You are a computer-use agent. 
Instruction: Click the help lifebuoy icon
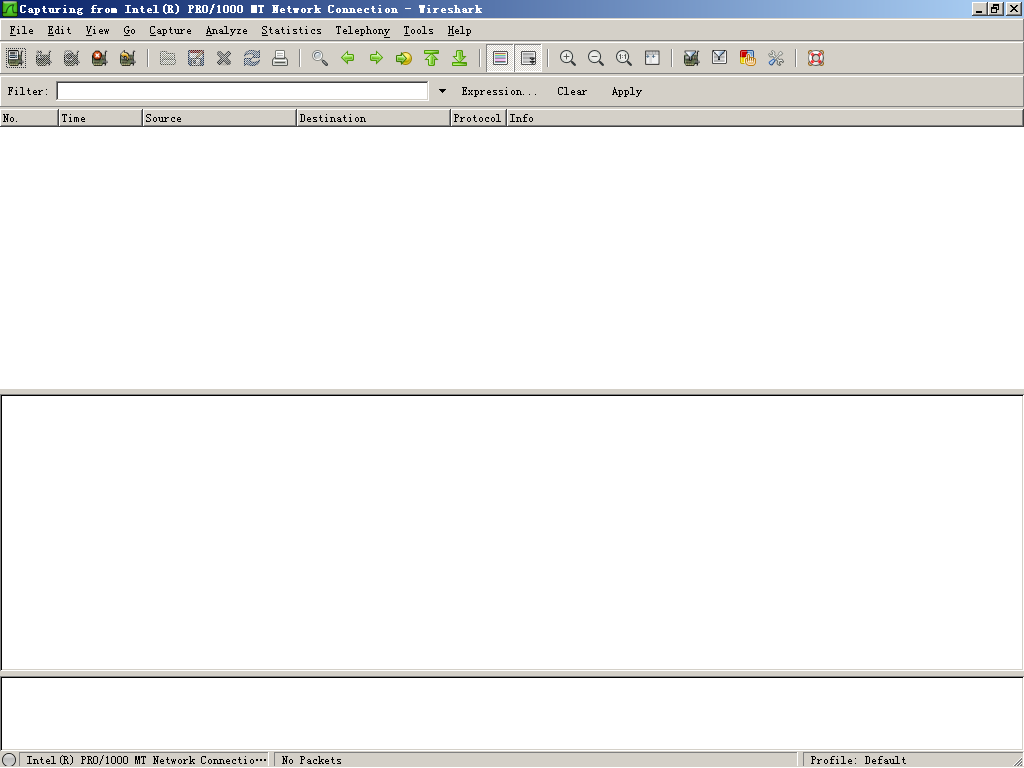pyautogui.click(x=816, y=58)
